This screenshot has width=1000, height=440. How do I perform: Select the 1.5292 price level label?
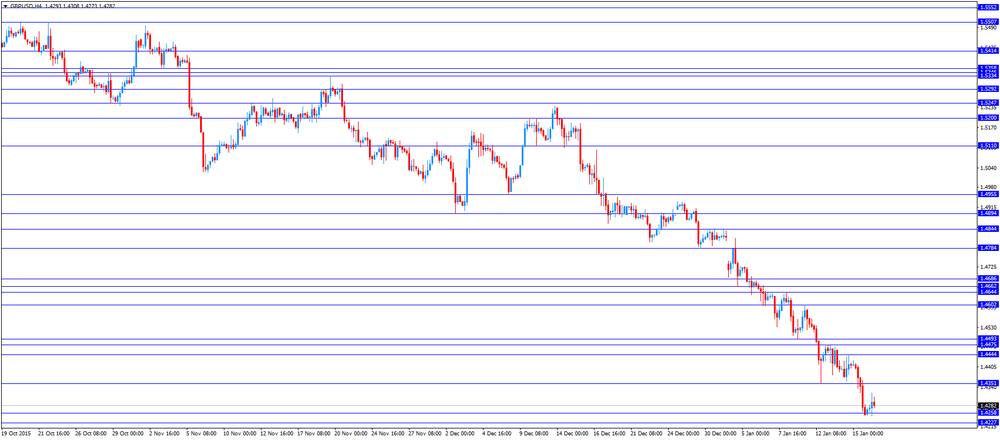pyautogui.click(x=987, y=89)
